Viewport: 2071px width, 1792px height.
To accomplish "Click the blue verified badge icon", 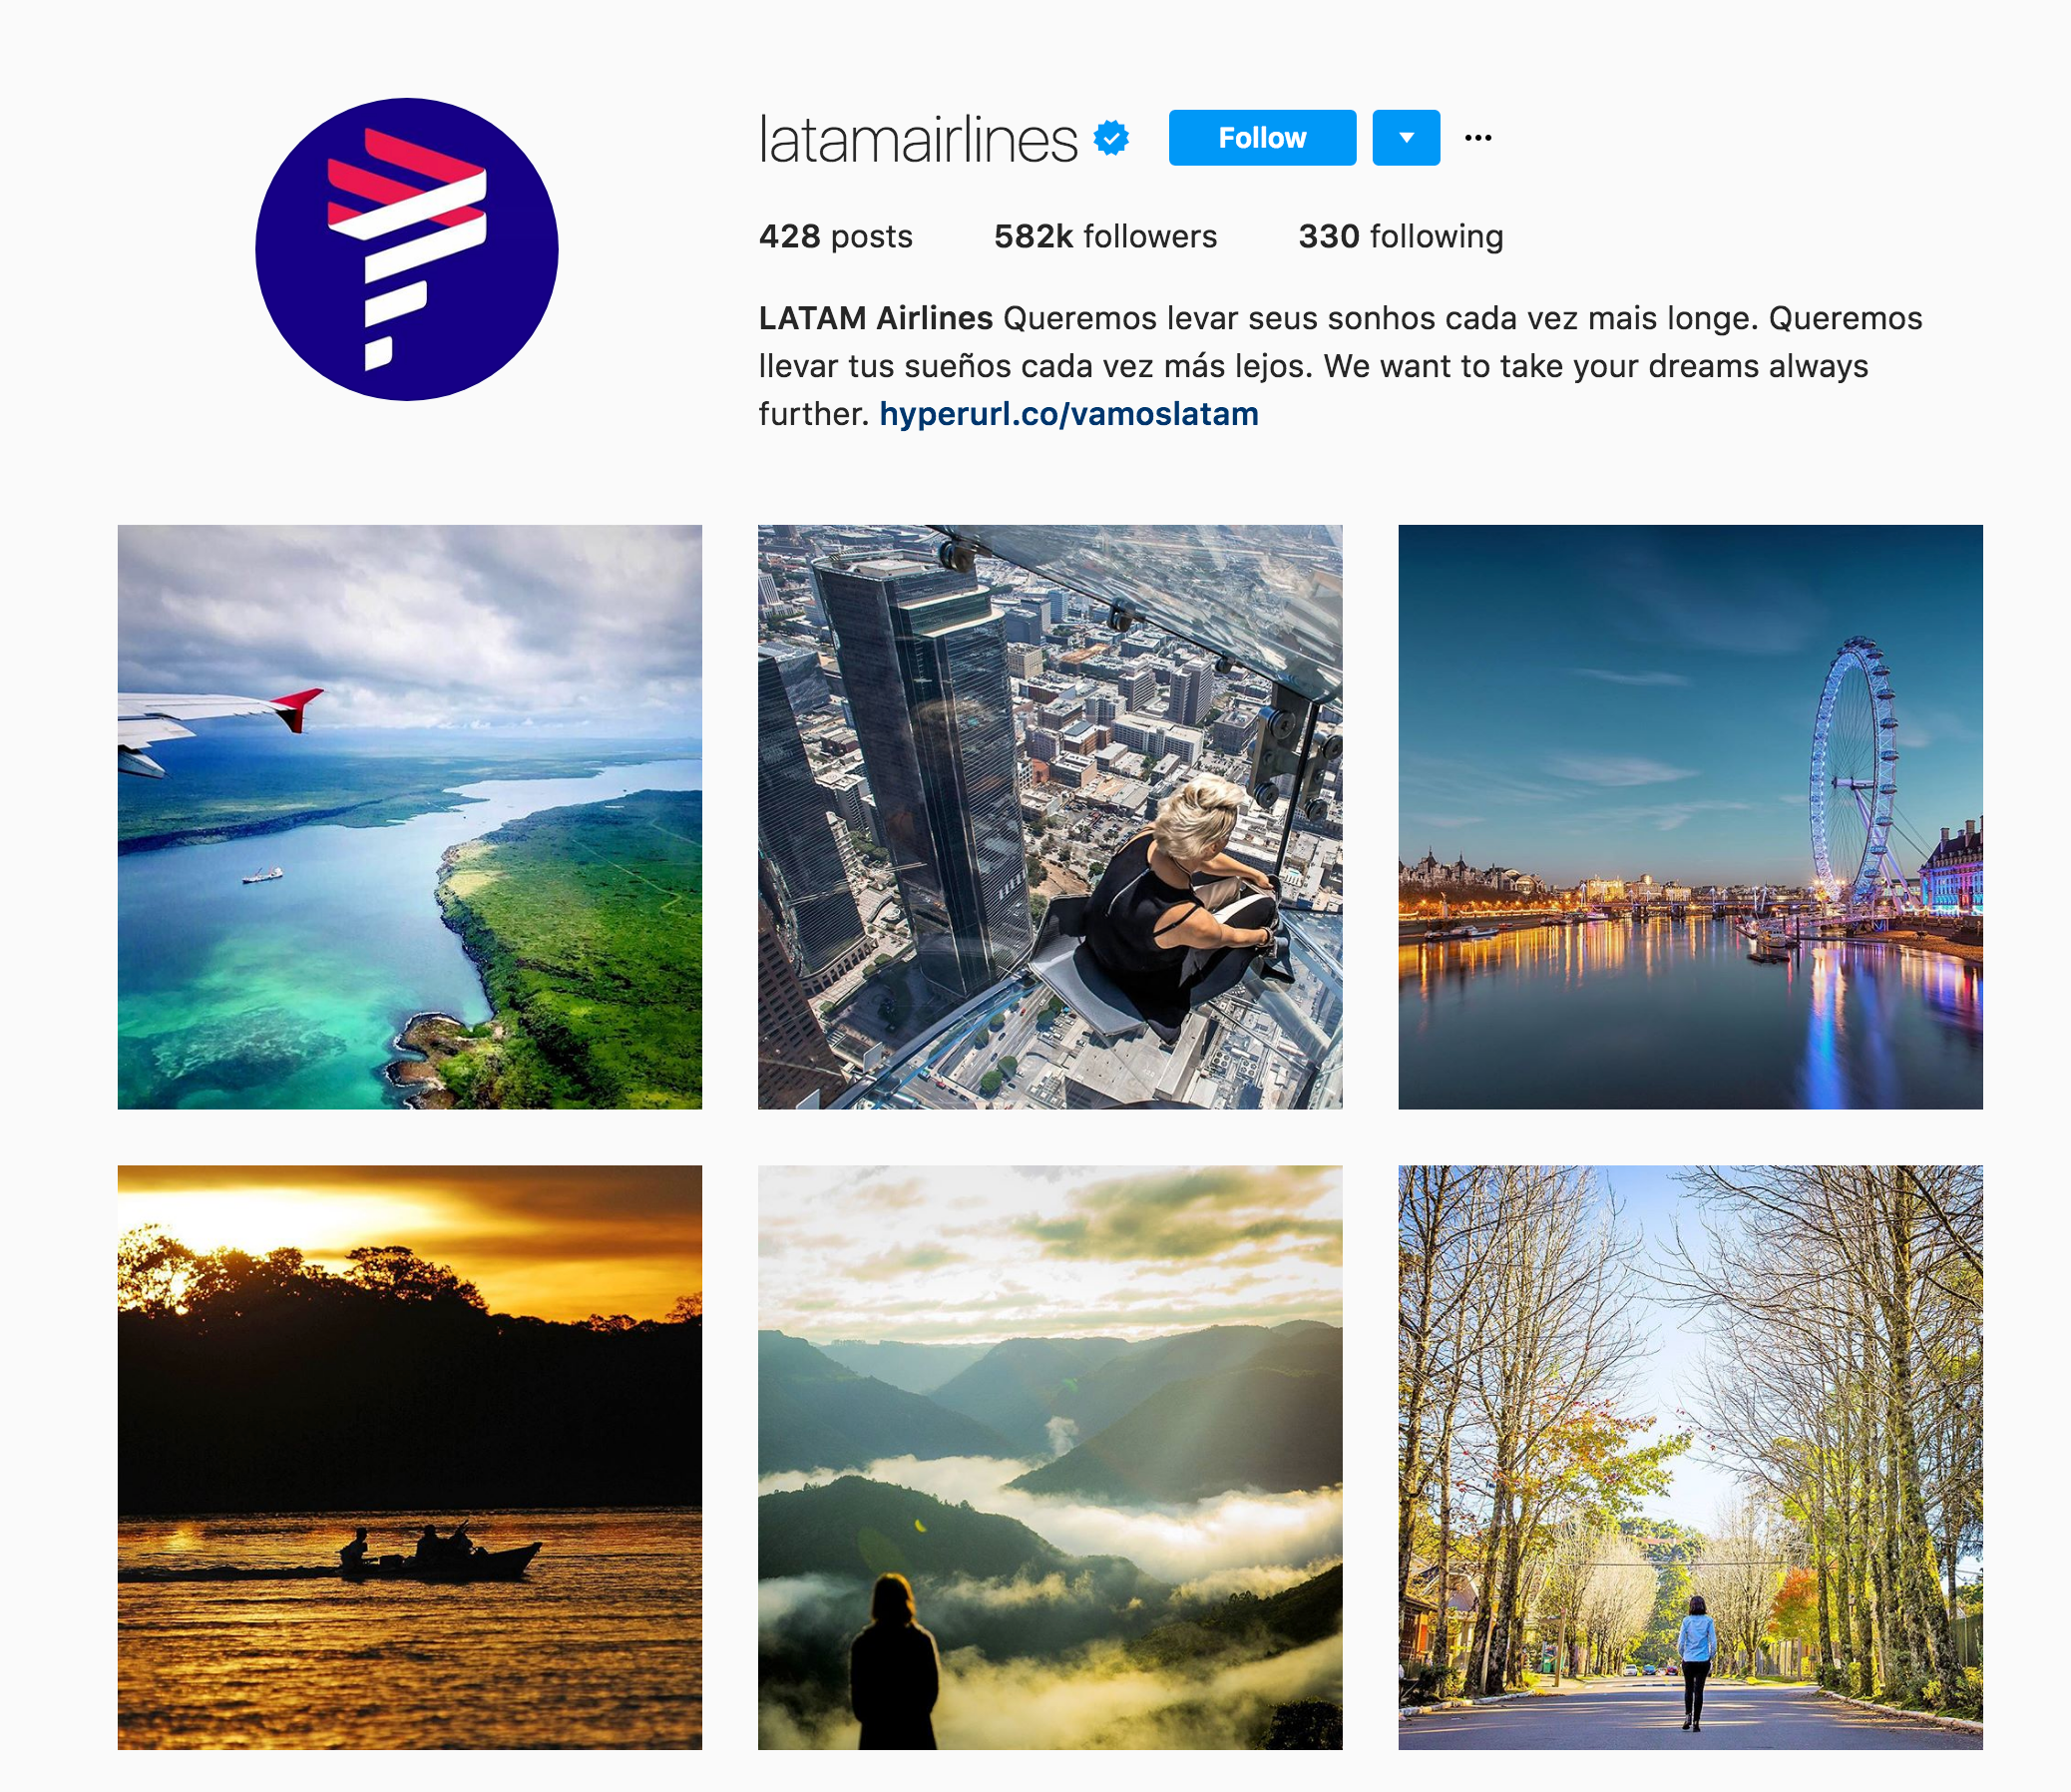I will coord(1111,138).
